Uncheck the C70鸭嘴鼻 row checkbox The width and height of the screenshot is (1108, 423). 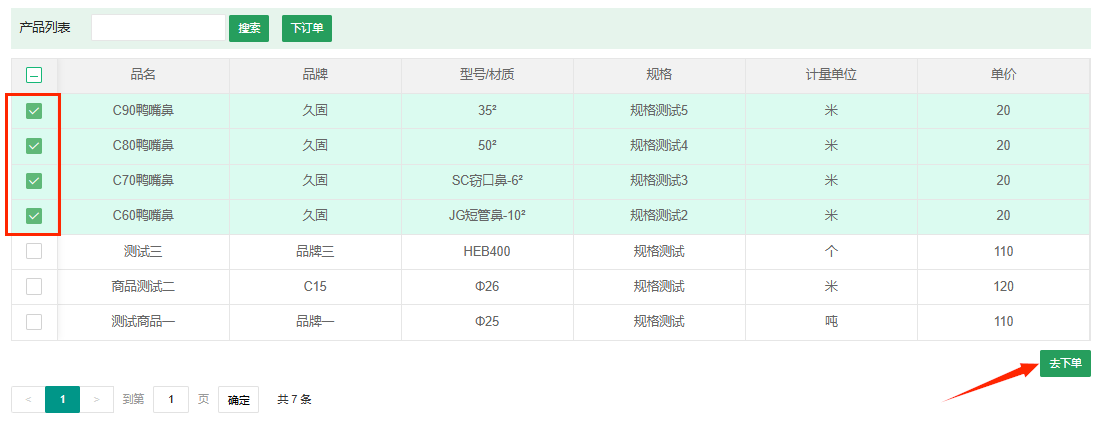[x=34, y=181]
